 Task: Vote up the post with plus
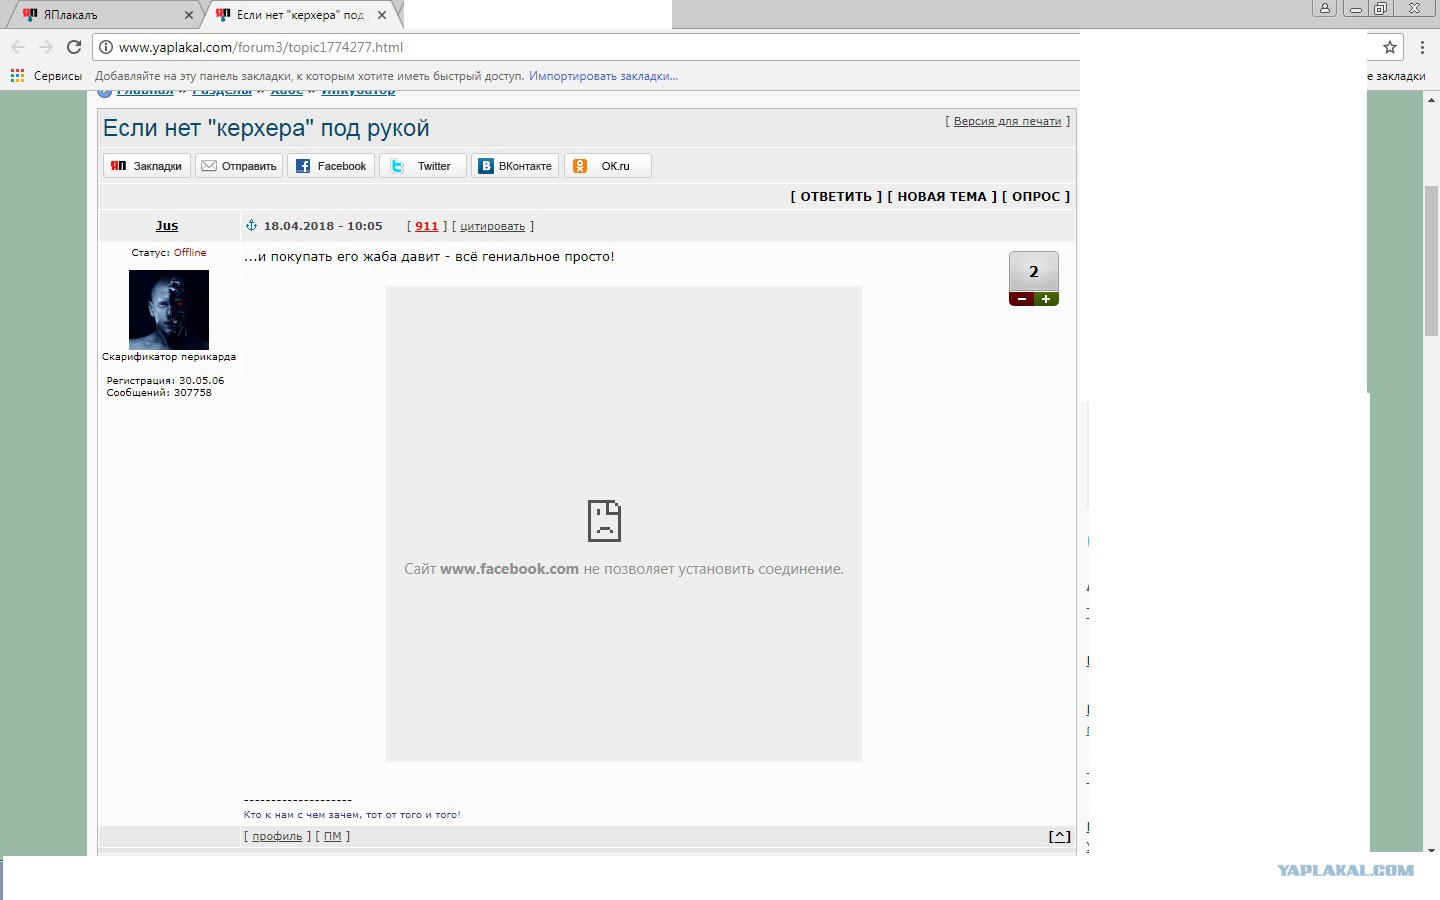pos(1046,299)
